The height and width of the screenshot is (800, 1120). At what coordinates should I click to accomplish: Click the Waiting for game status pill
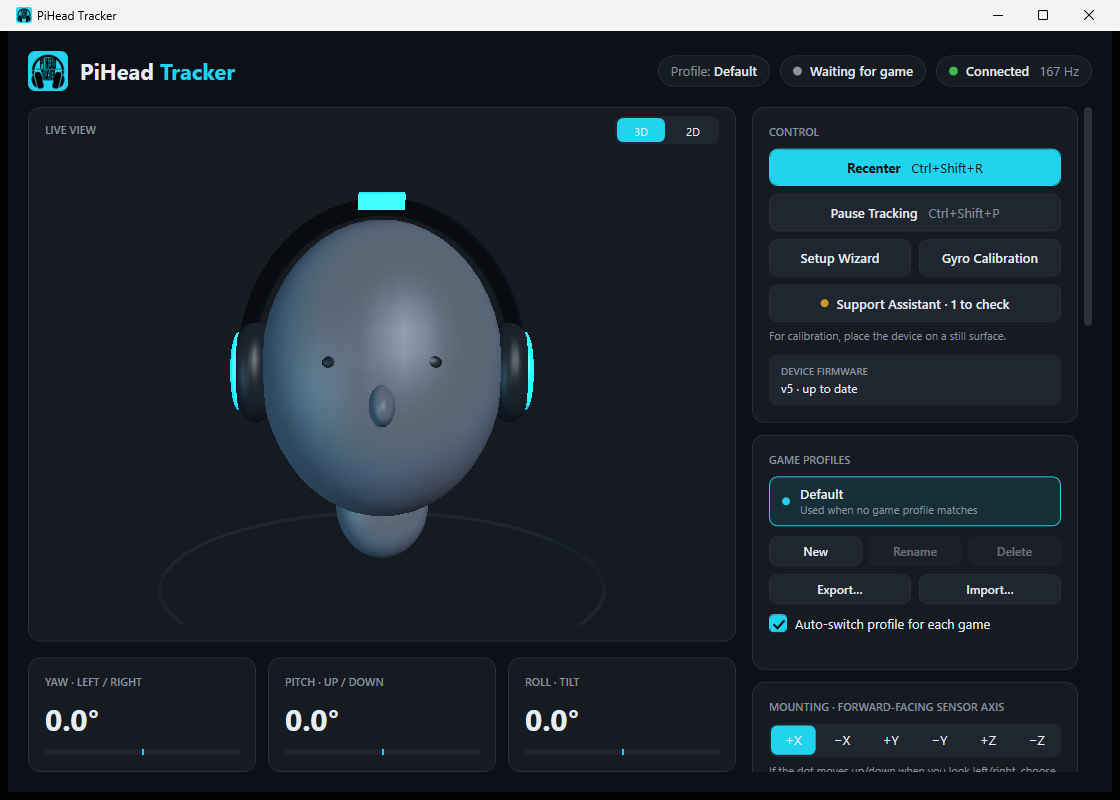click(853, 71)
